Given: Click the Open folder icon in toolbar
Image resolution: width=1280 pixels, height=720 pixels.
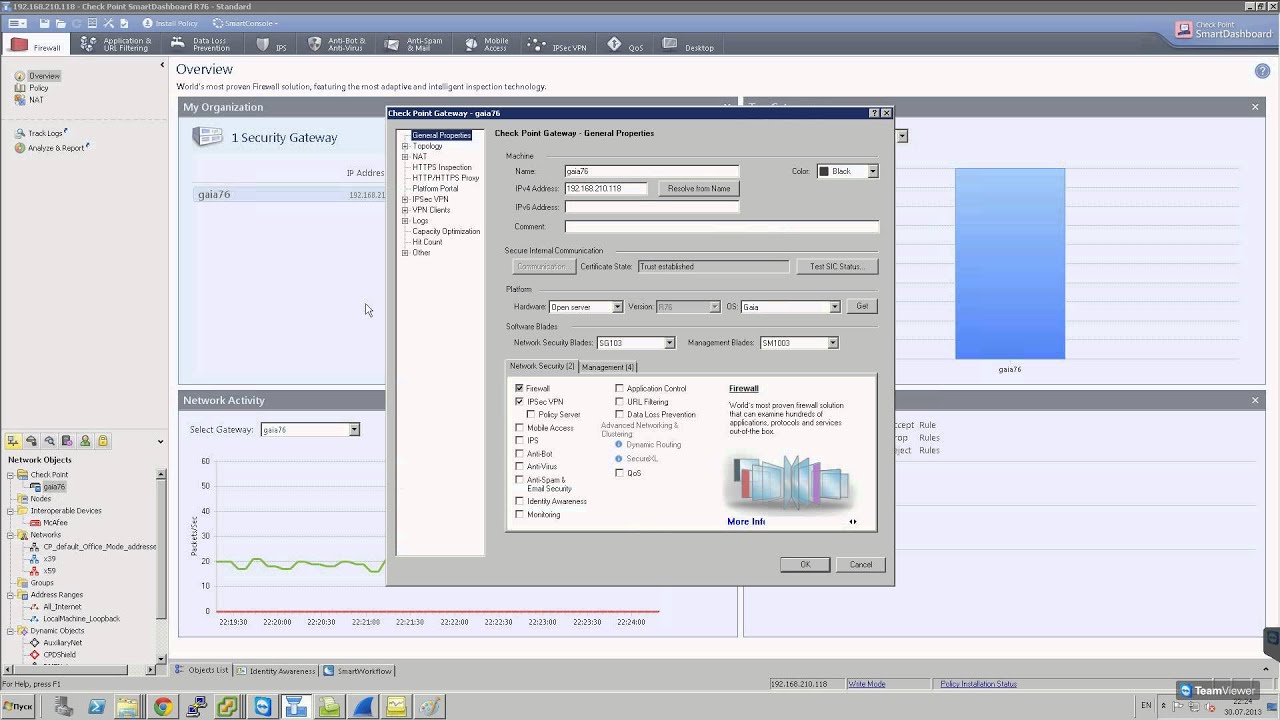Looking at the screenshot, I should [61, 23].
